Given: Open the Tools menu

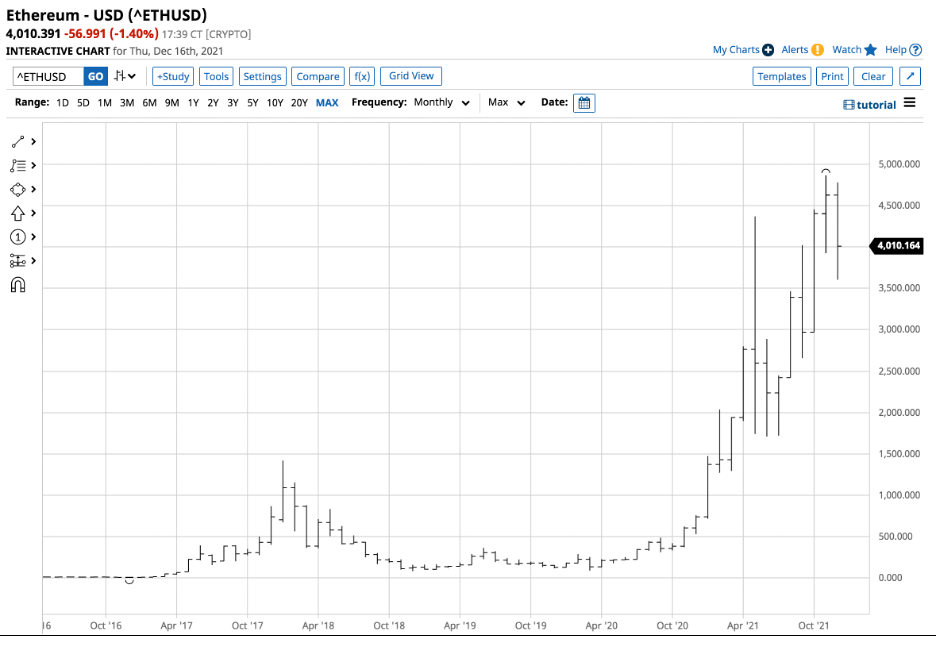Looking at the screenshot, I should pos(216,76).
